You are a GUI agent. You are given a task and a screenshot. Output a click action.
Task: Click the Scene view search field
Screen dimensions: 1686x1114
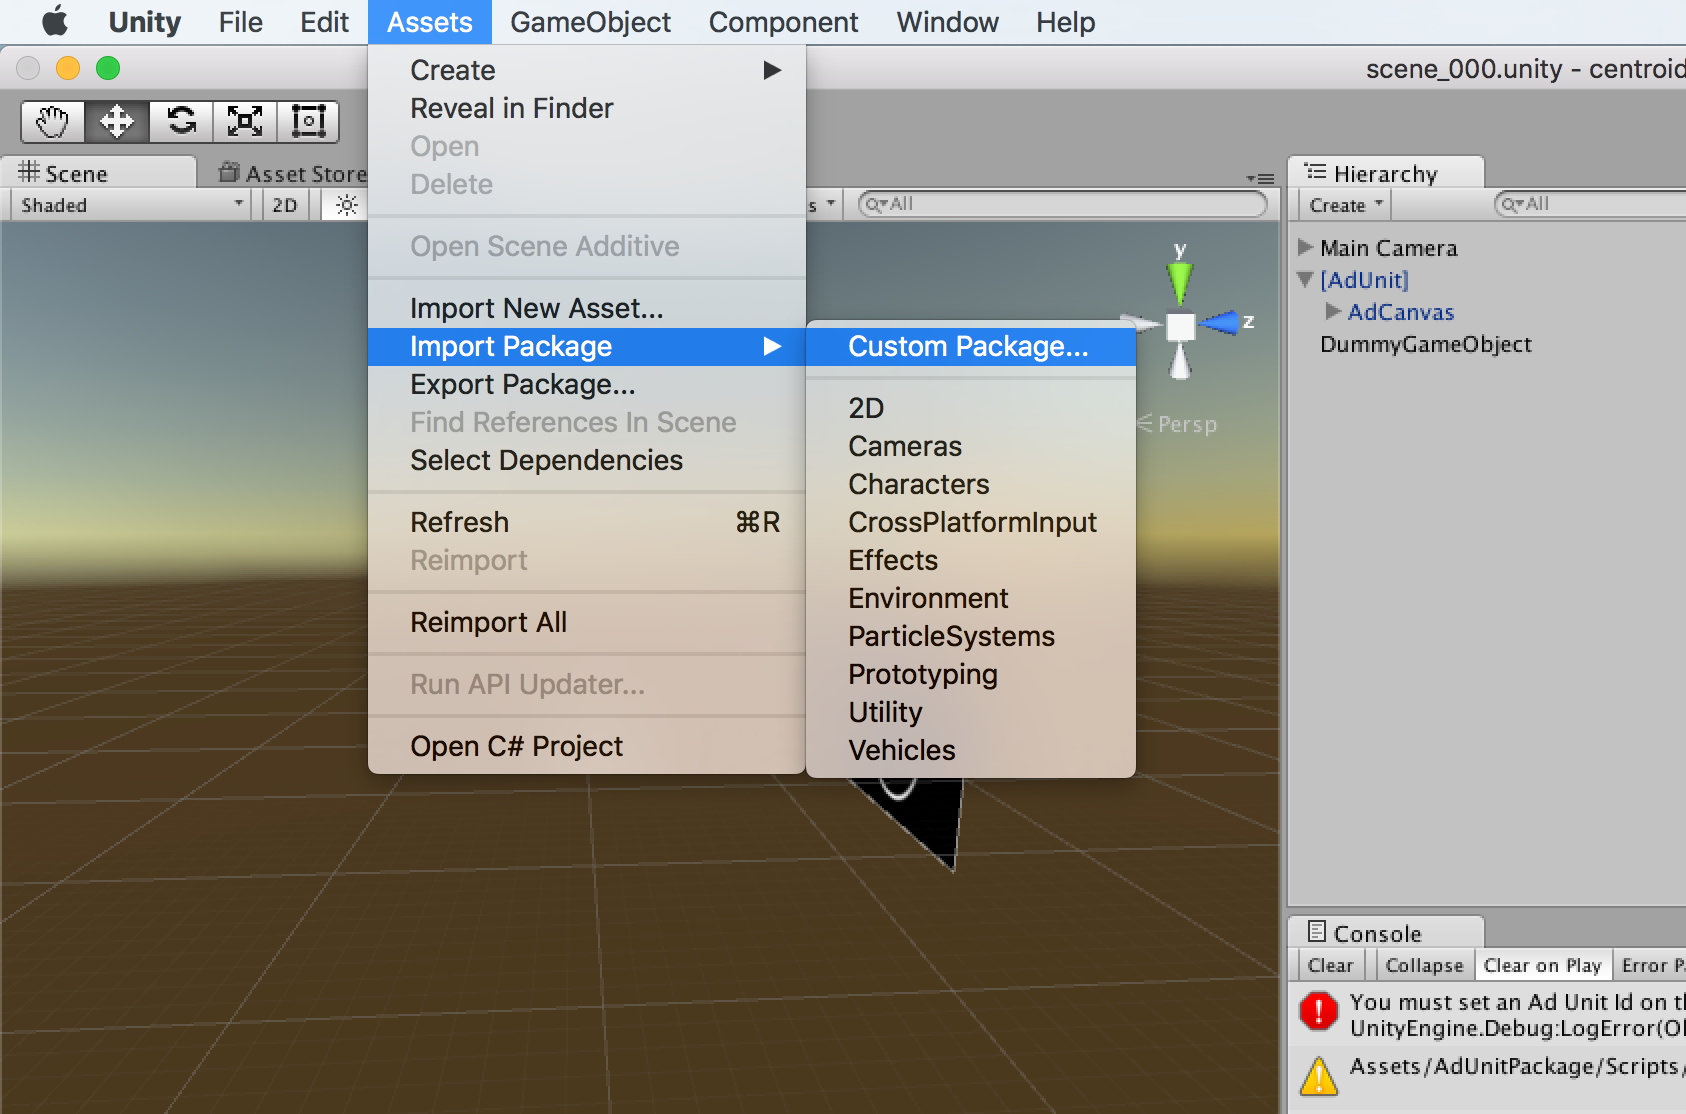1063,204
